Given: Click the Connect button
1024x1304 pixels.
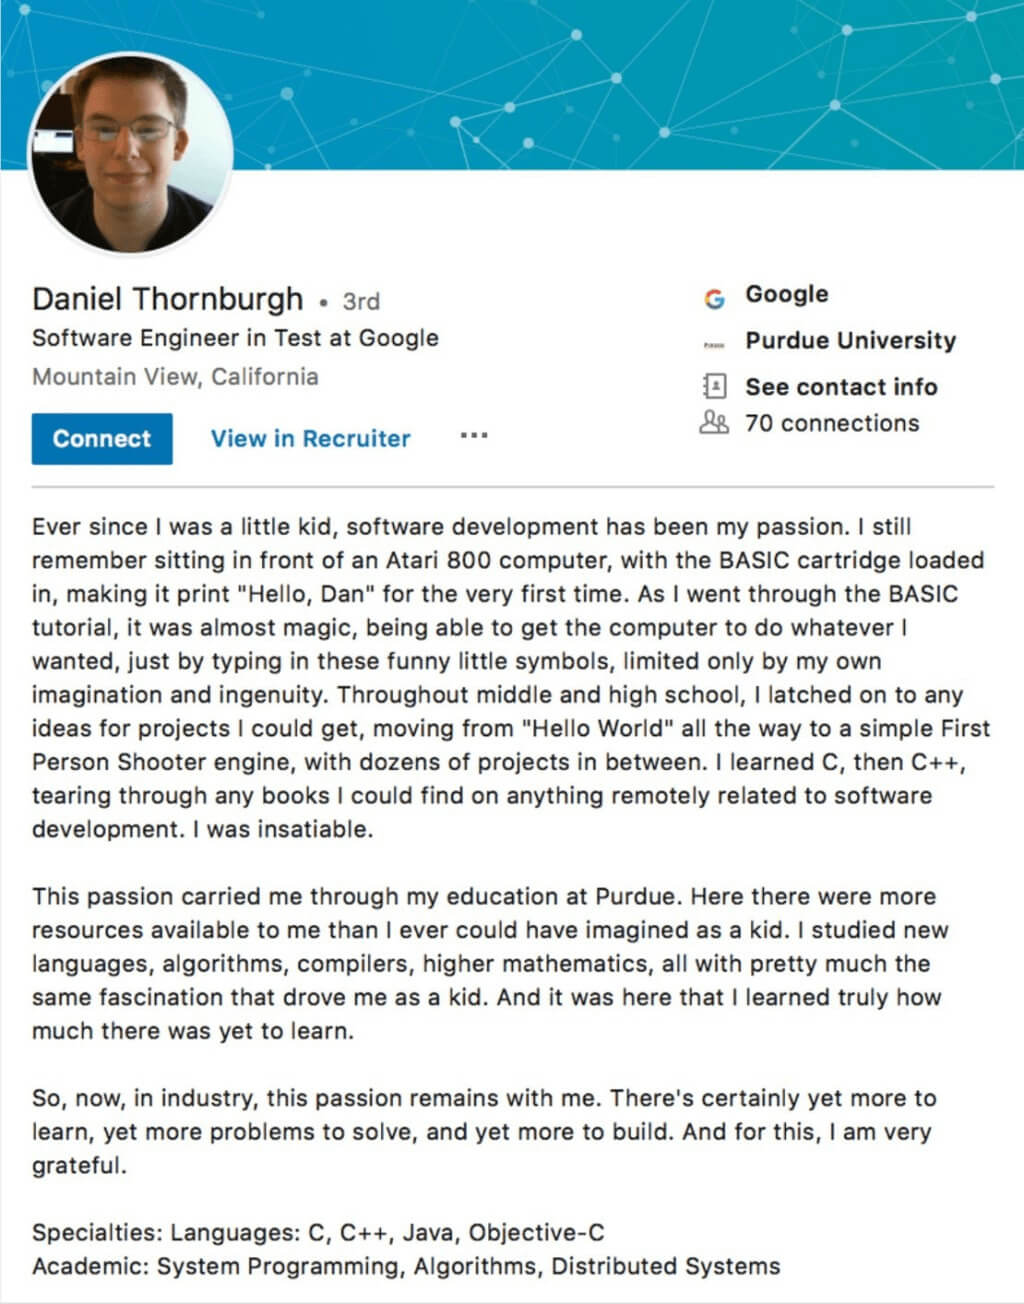Looking at the screenshot, I should [x=101, y=438].
